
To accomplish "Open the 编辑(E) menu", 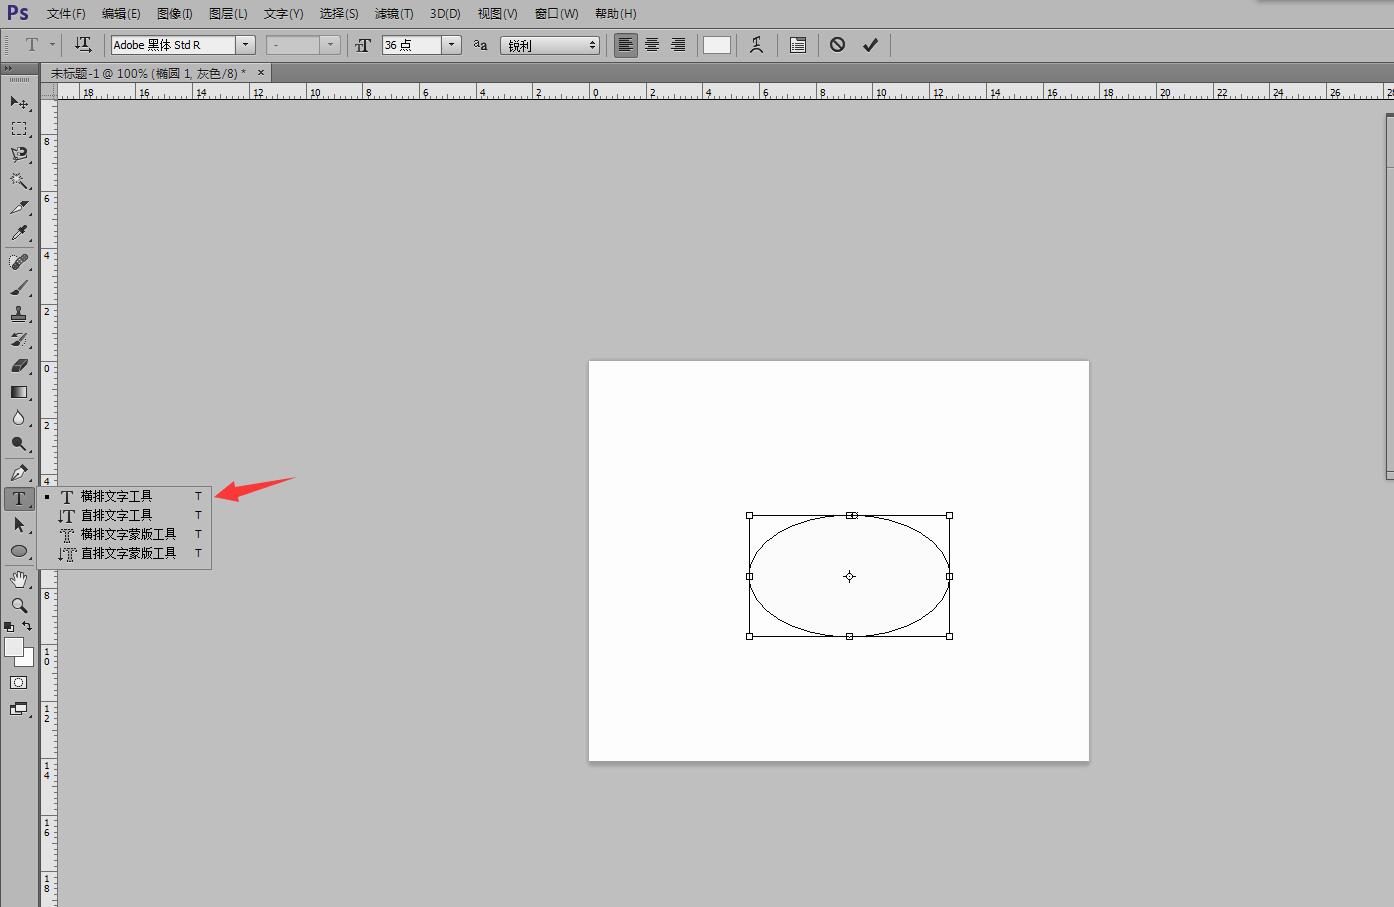I will point(121,14).
